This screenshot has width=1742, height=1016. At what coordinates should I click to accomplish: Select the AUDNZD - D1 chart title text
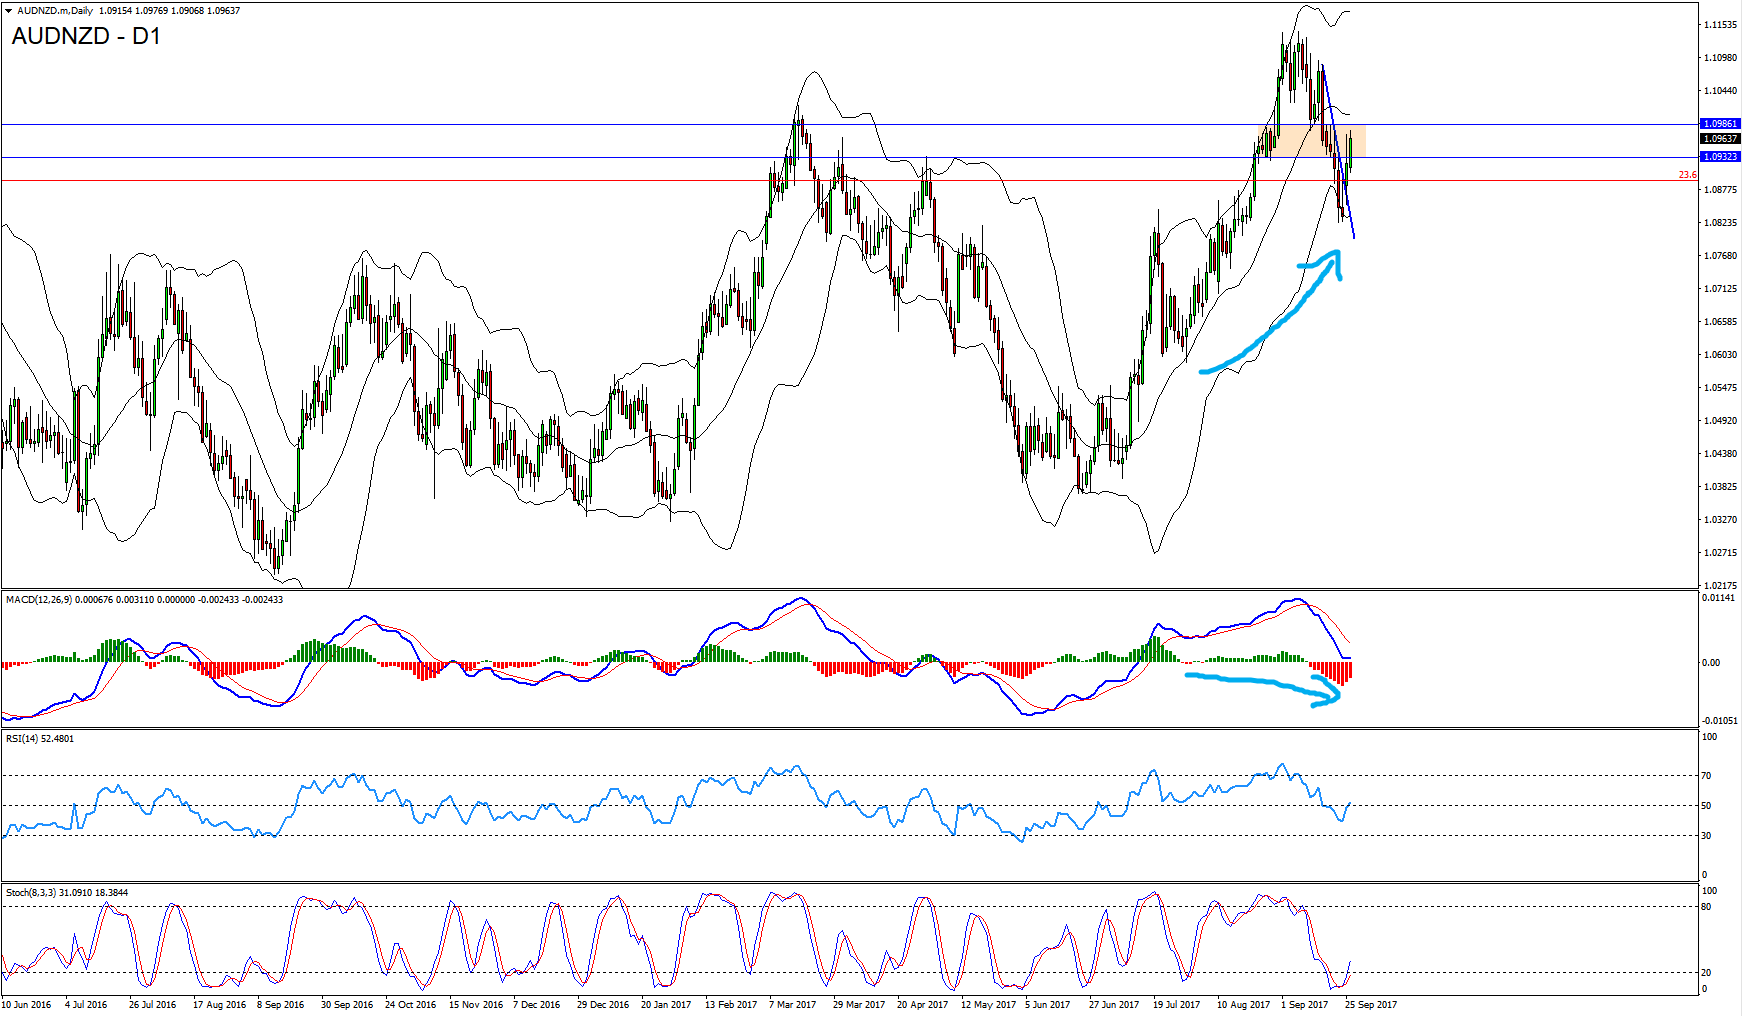click(86, 37)
